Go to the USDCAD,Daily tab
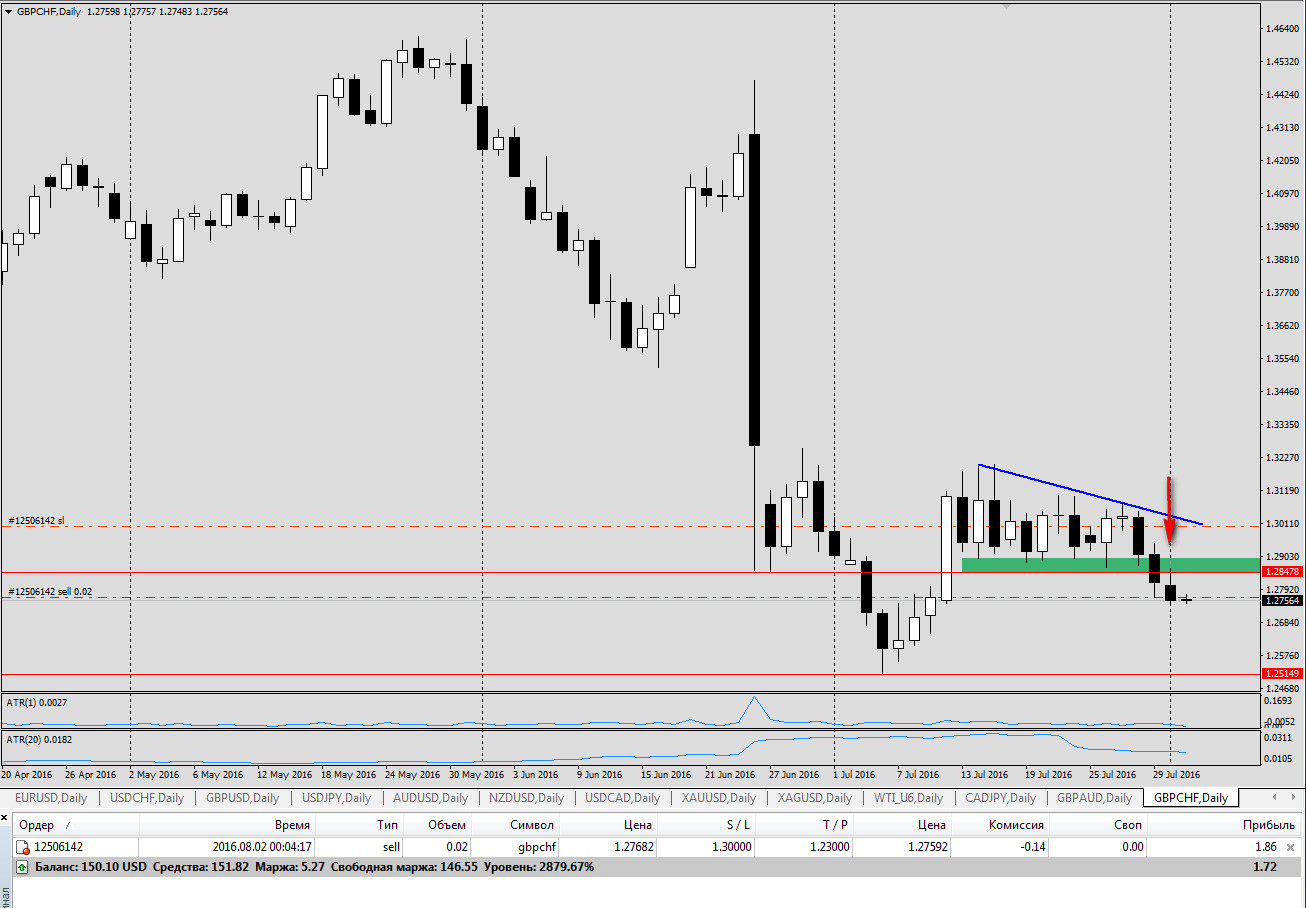The width and height of the screenshot is (1306, 908). pos(621,798)
